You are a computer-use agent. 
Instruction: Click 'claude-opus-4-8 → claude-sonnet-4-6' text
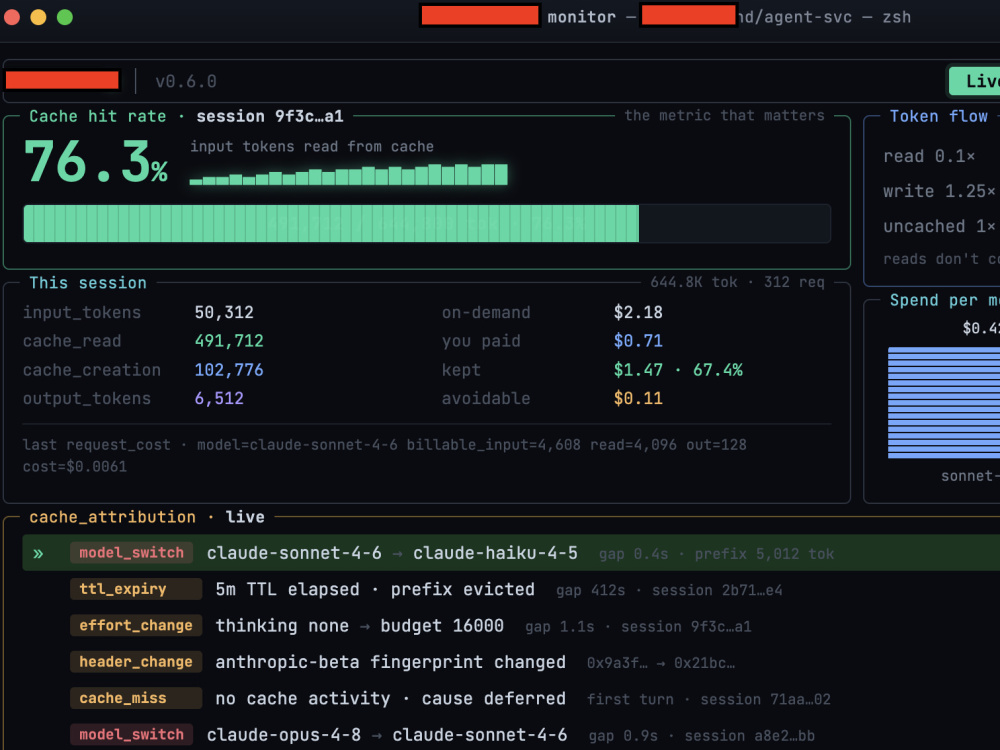[386, 735]
